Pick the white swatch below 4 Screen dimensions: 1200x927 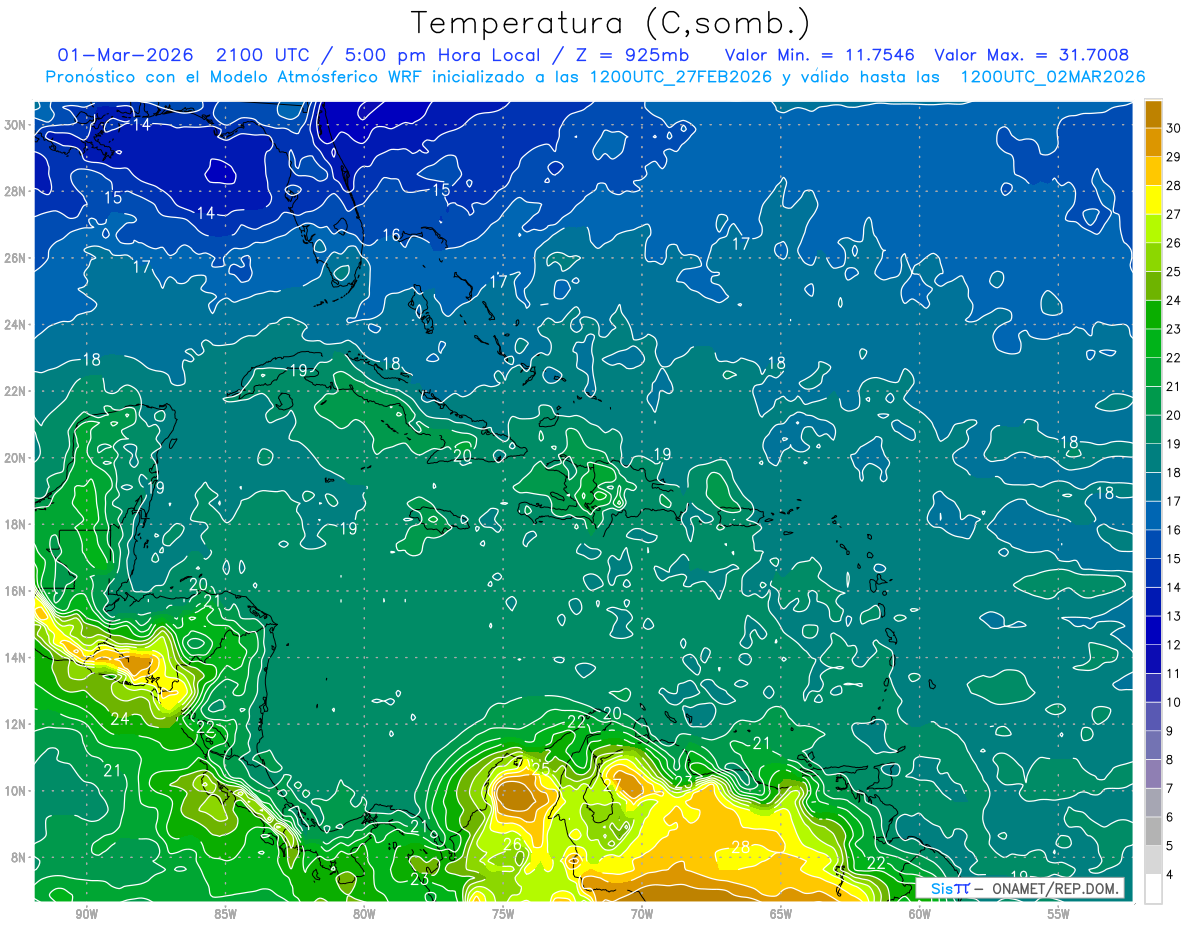1153,889
